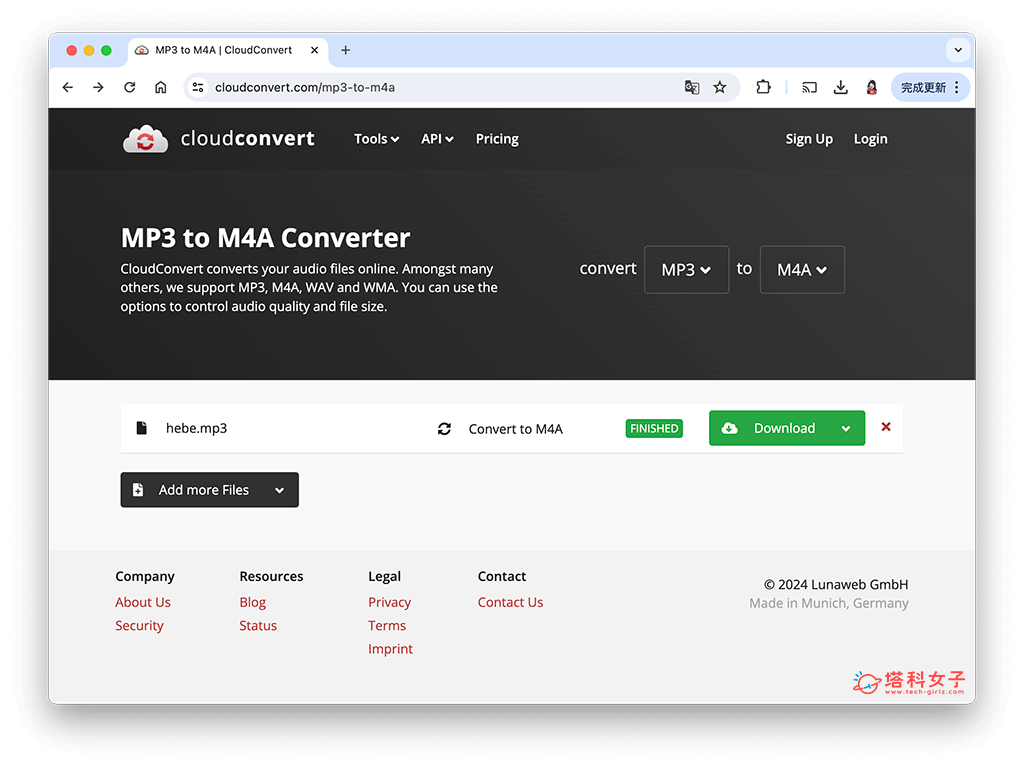Click the file icon next to hebe.mp3
1024x768 pixels.
(x=141, y=428)
